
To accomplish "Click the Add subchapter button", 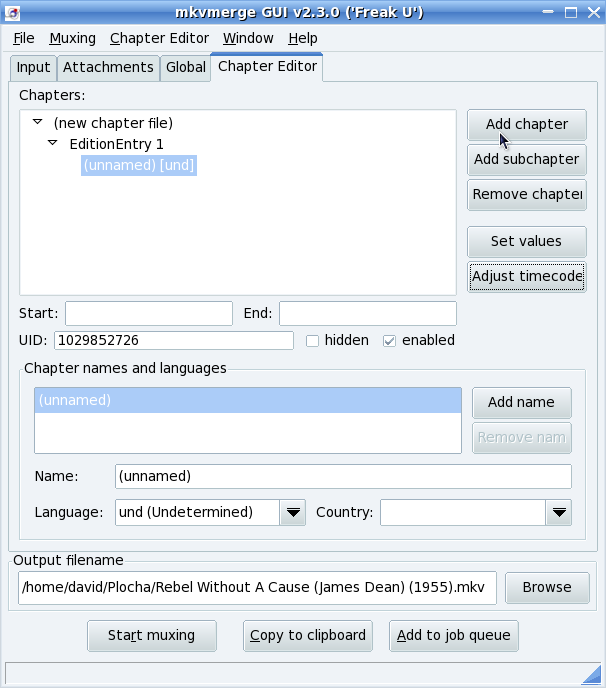I will (527, 160).
